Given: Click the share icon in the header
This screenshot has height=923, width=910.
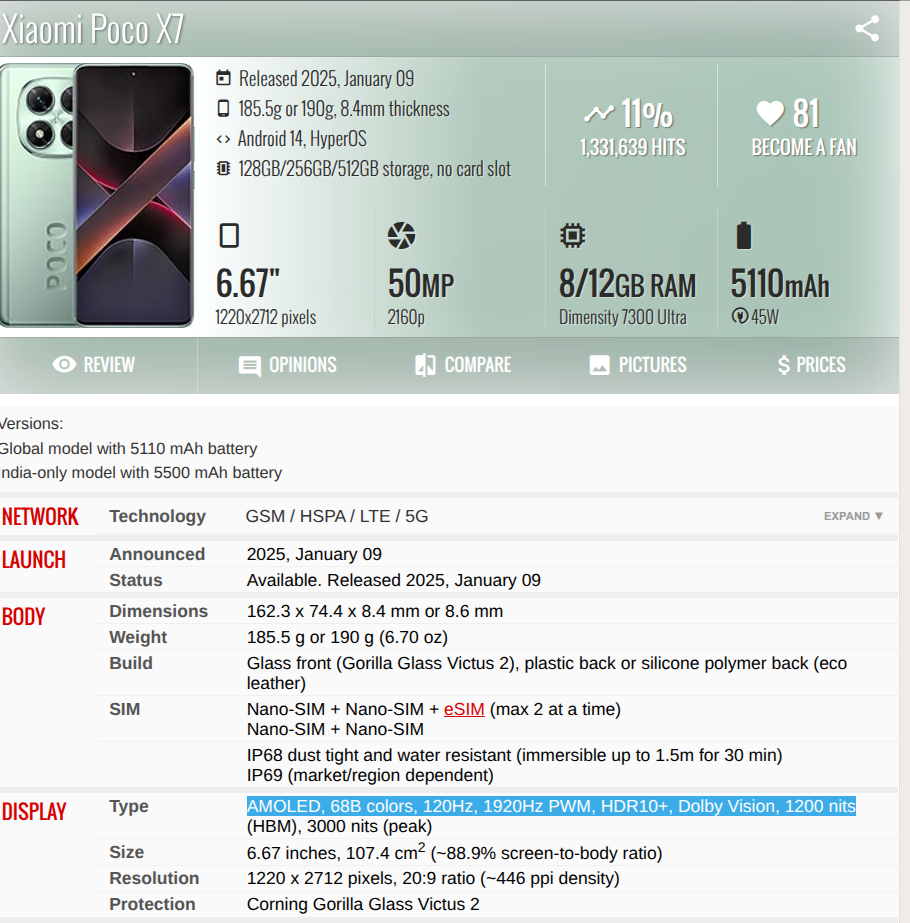Looking at the screenshot, I should pos(867,28).
